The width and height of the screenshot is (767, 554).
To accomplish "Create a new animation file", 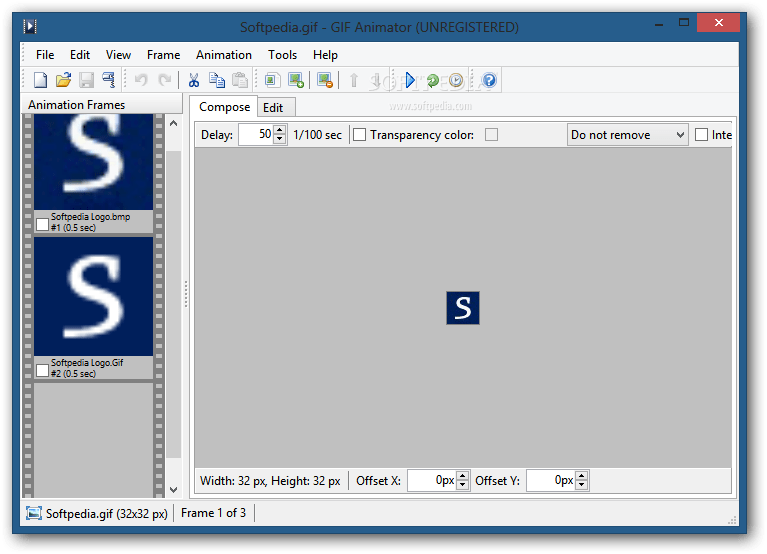I will point(40,80).
